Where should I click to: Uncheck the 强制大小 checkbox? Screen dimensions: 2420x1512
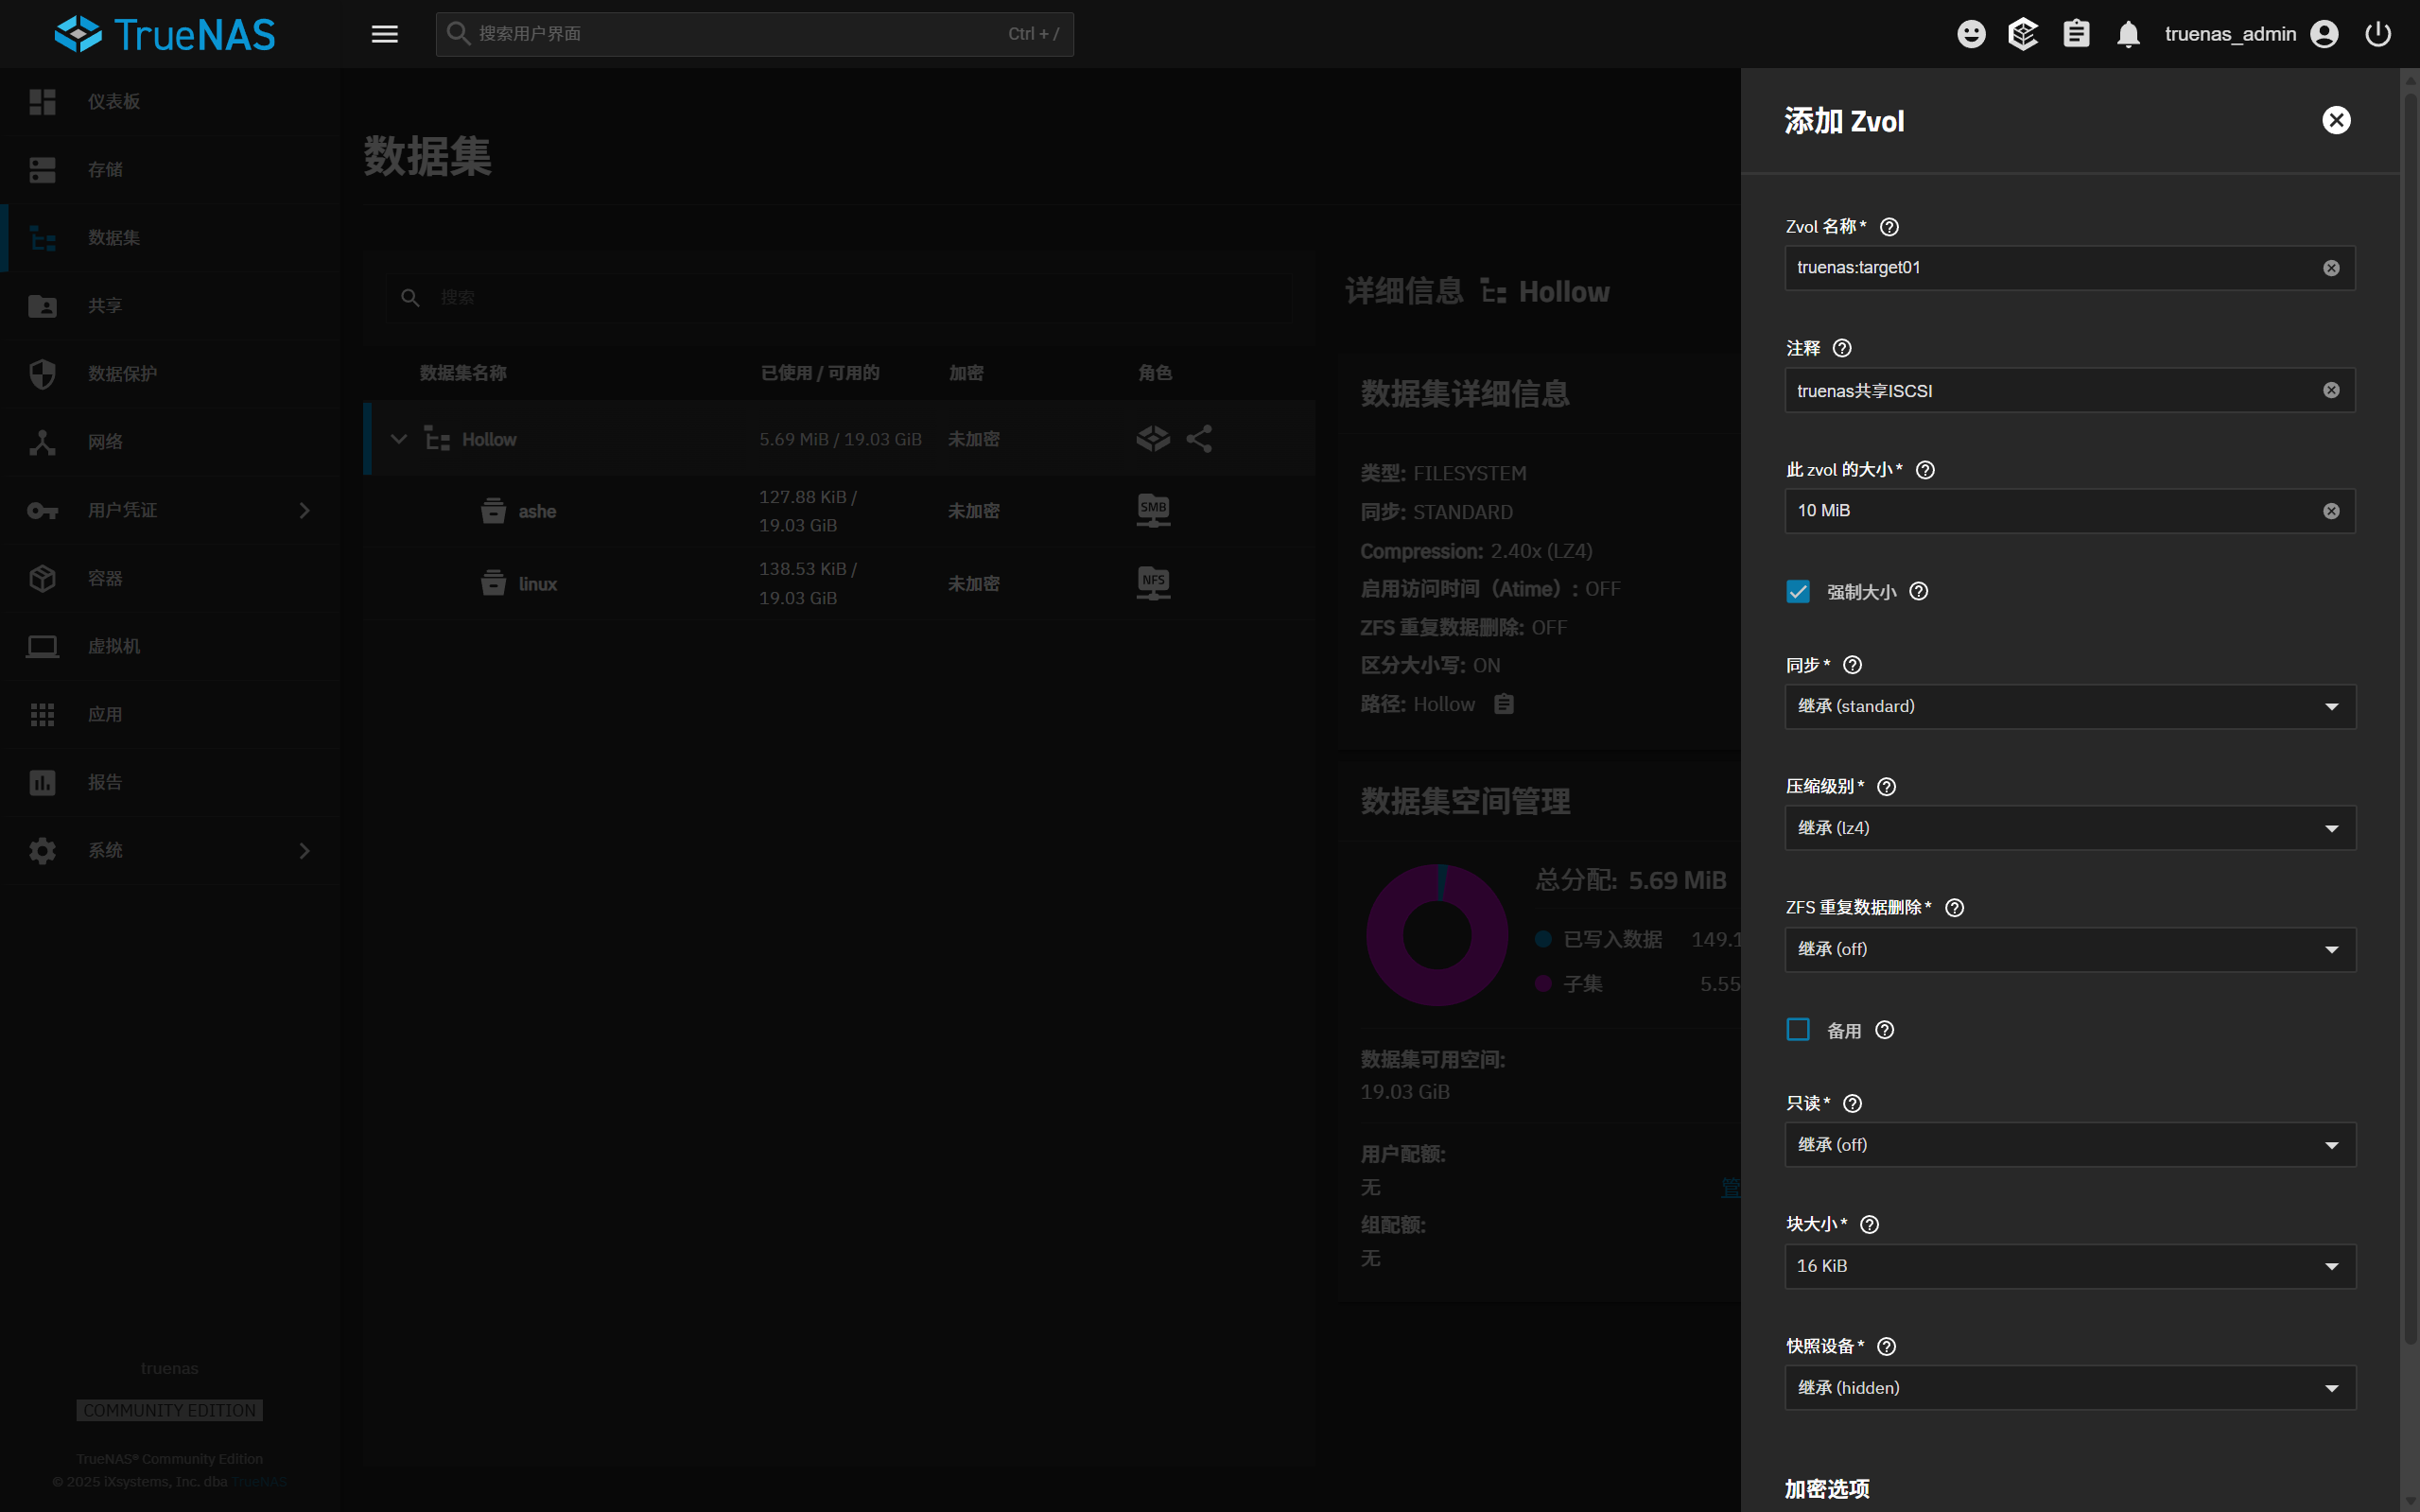pyautogui.click(x=1798, y=591)
